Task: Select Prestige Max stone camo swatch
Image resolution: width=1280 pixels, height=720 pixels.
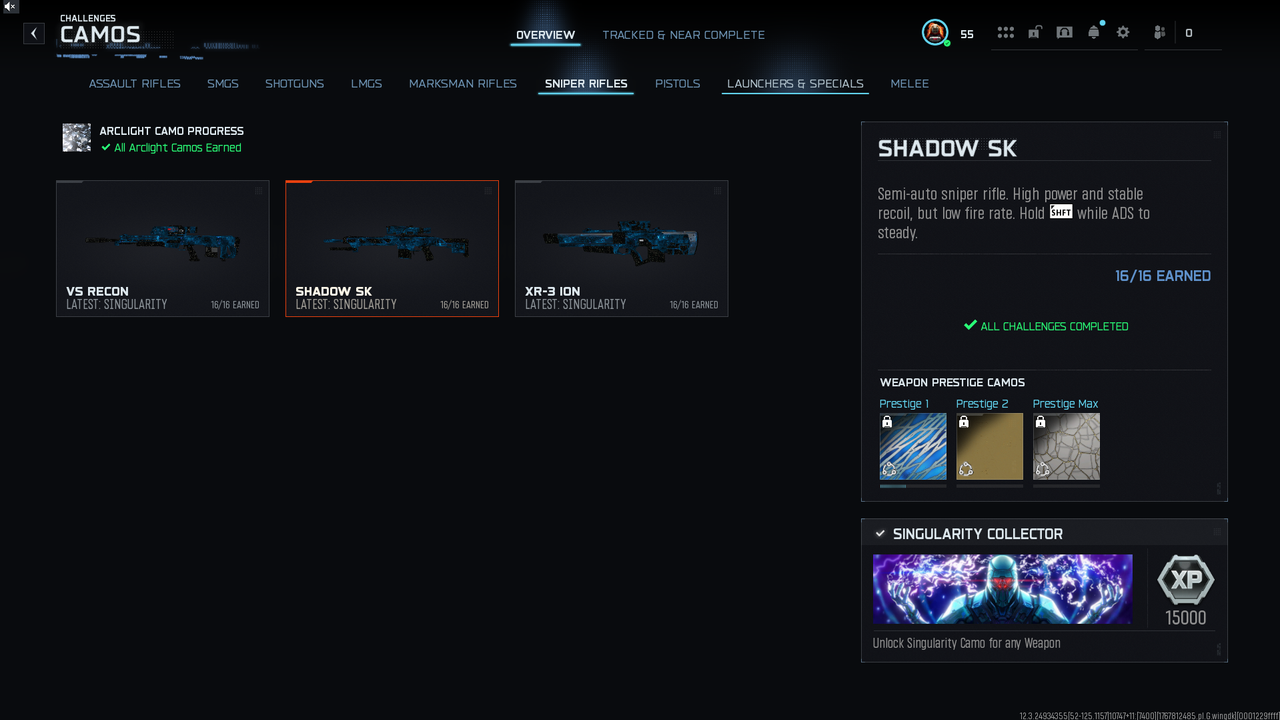Action: (x=1066, y=446)
